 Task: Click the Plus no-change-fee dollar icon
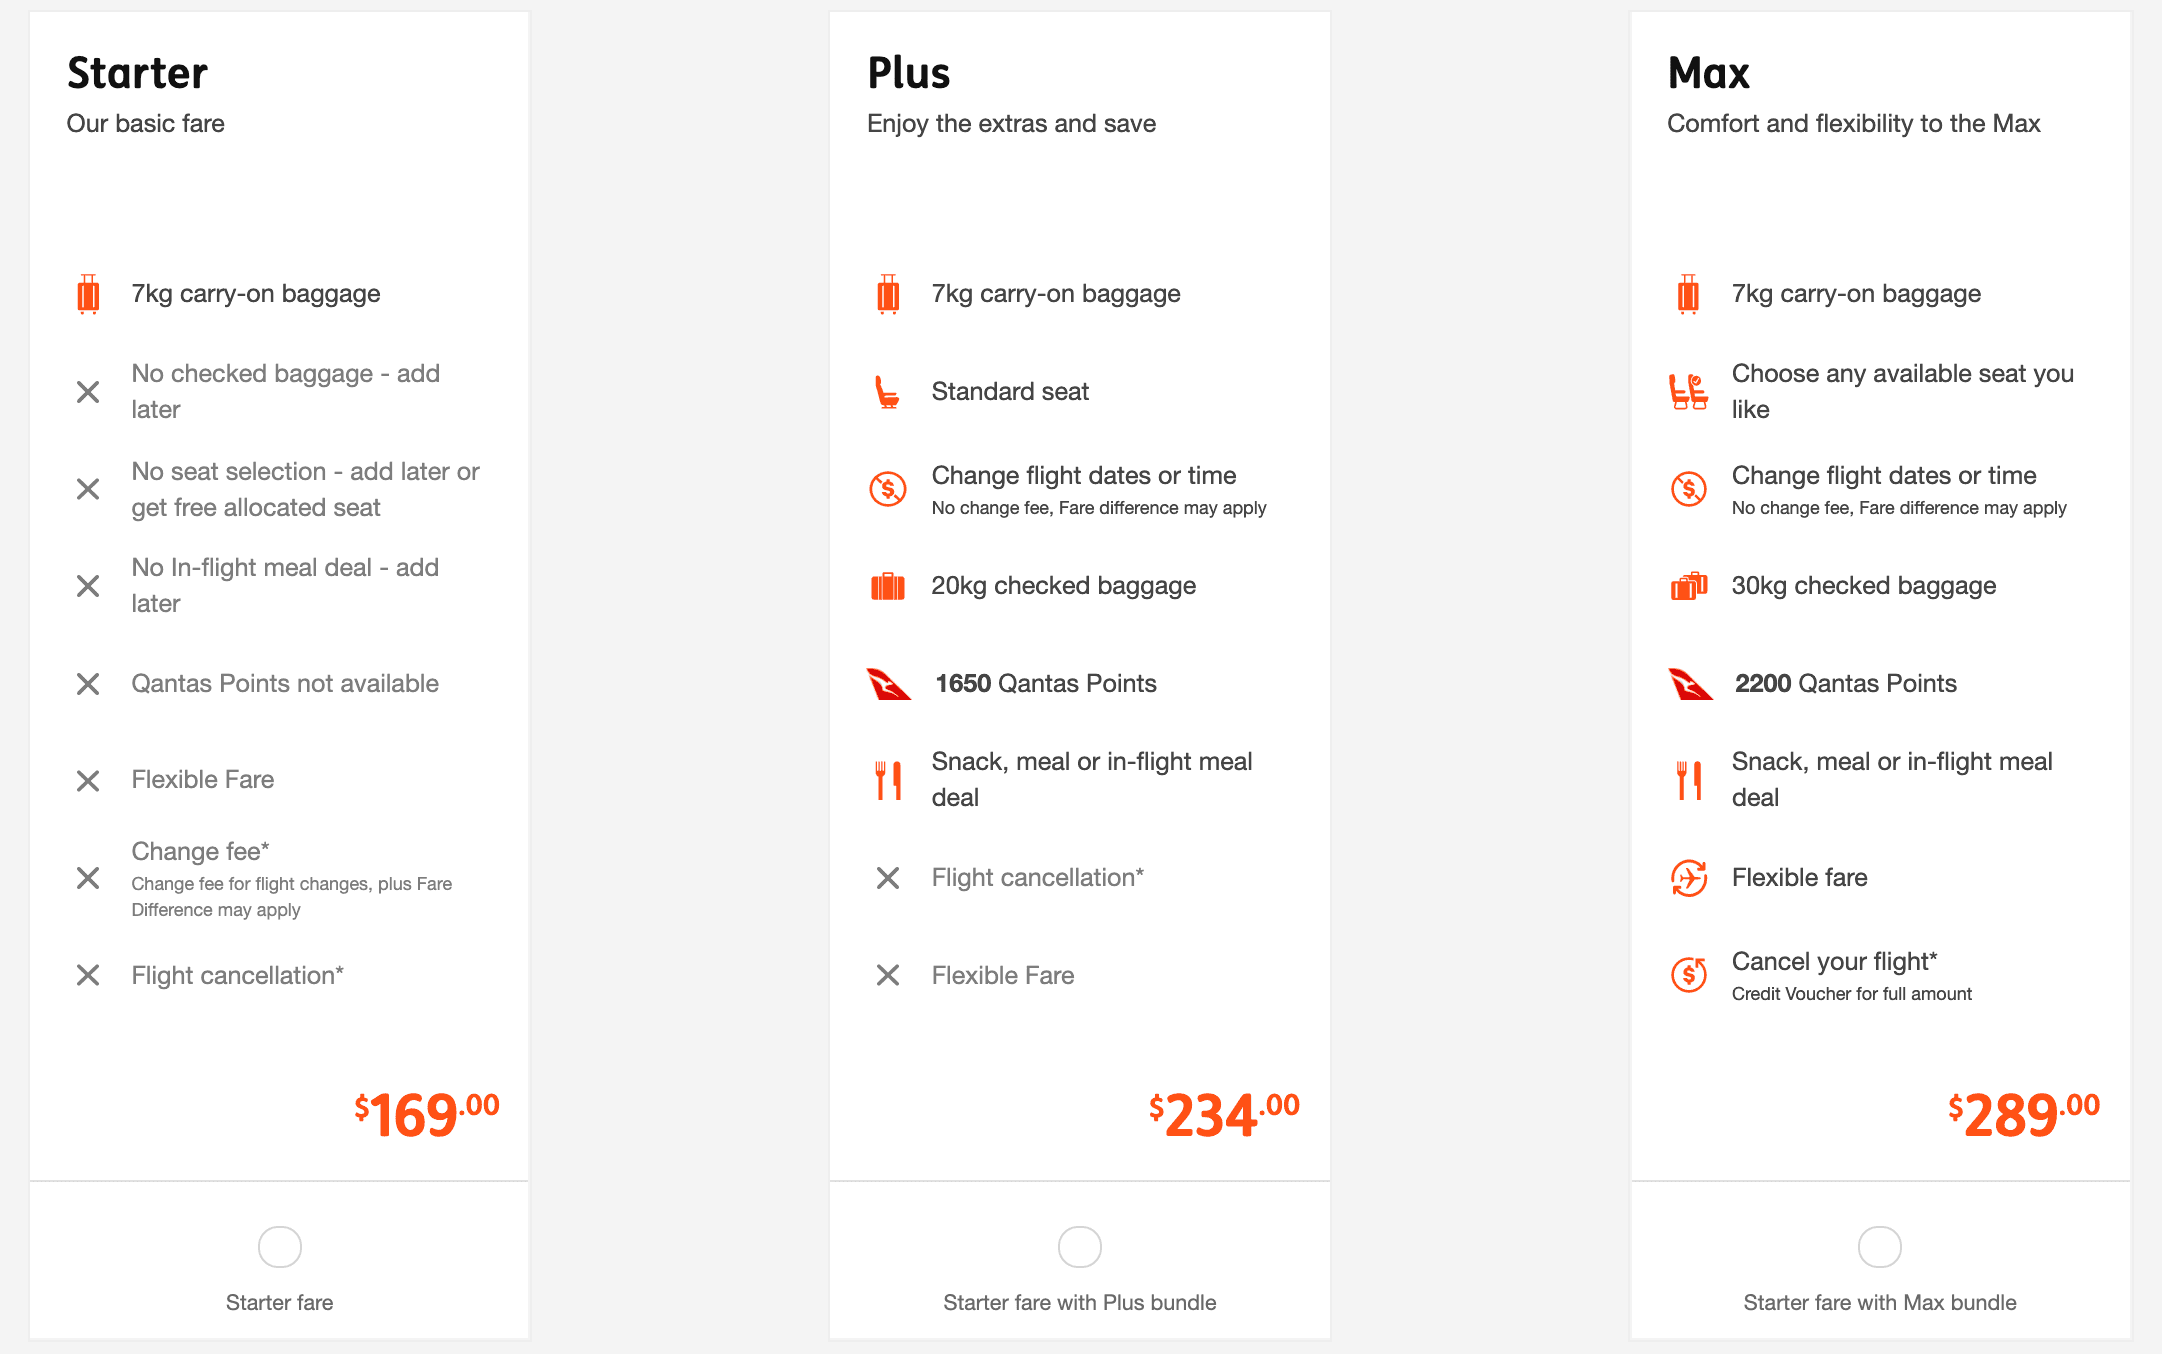coord(887,489)
